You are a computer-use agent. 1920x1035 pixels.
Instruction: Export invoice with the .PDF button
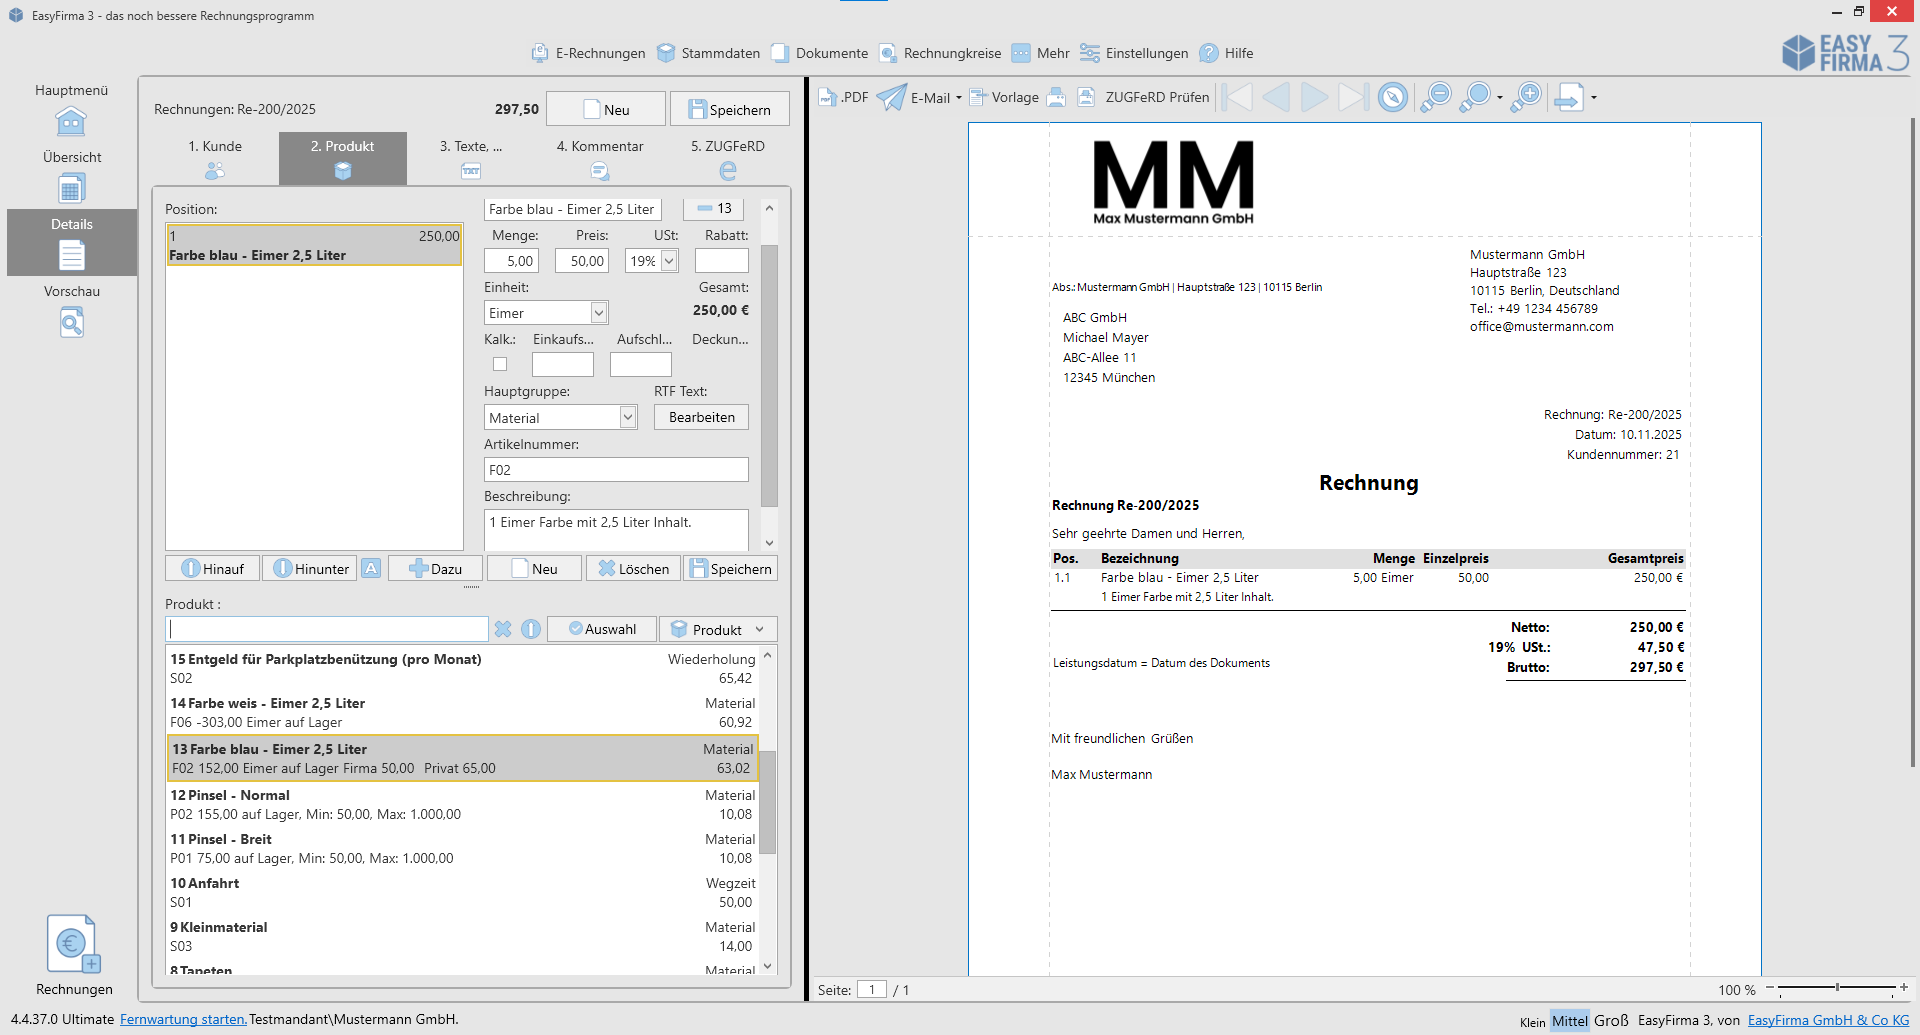pos(843,97)
